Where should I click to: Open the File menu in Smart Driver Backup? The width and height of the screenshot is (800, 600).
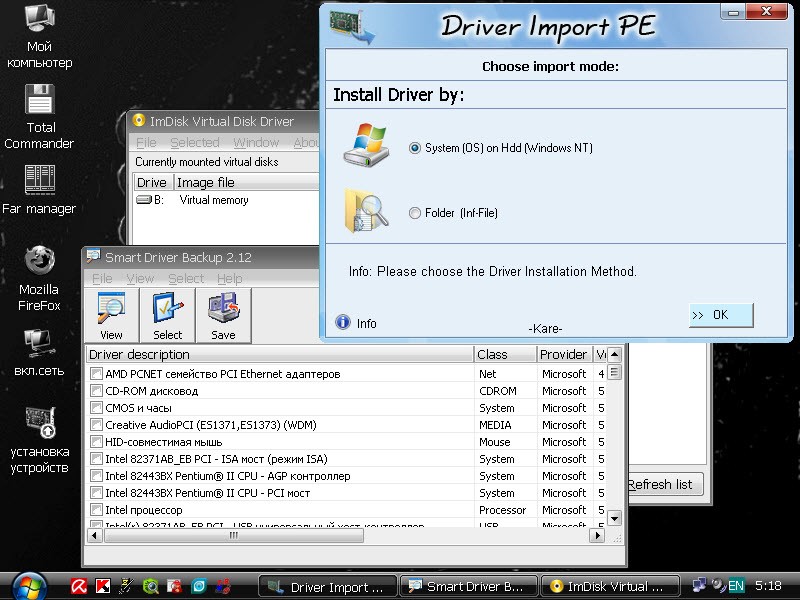pos(102,279)
